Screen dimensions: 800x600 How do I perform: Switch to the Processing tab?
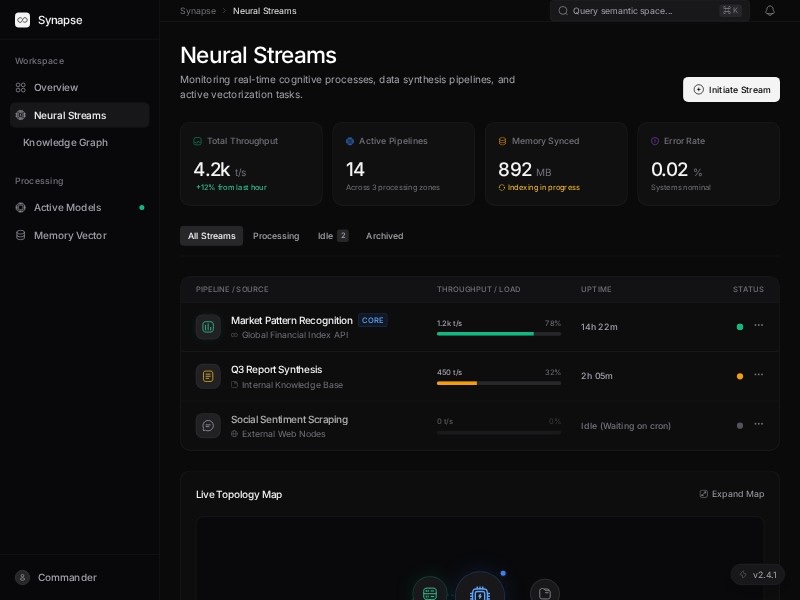276,236
